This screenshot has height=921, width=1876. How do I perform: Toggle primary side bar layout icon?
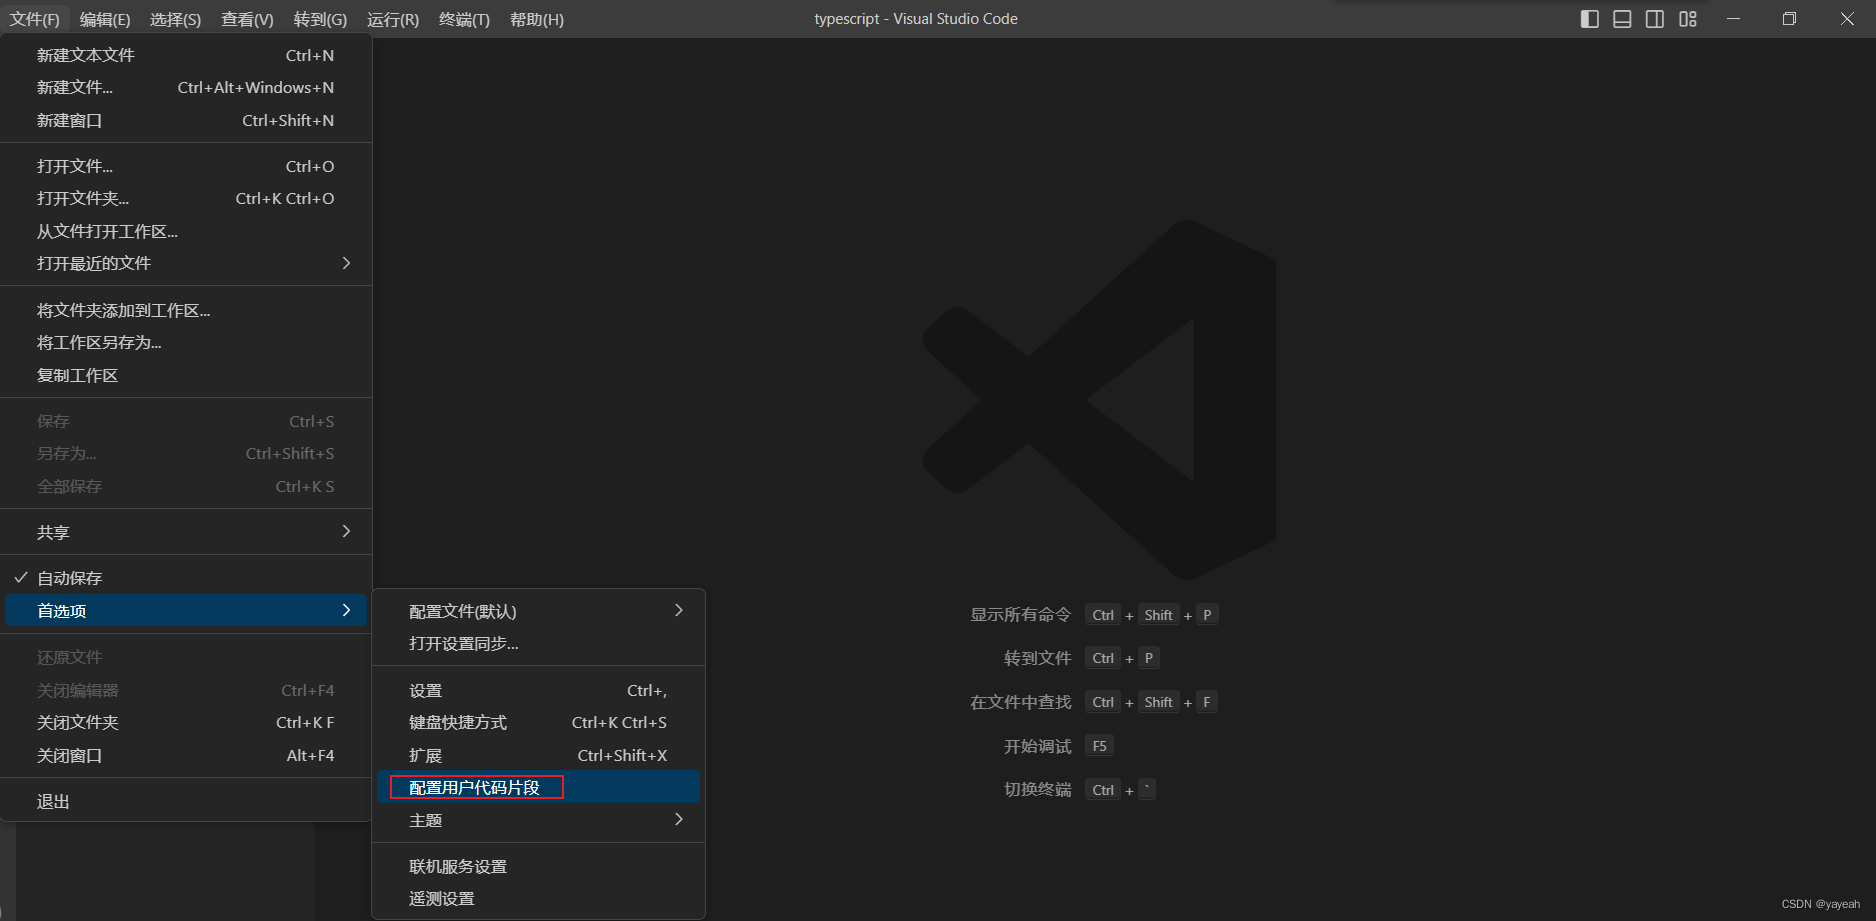1589,19
